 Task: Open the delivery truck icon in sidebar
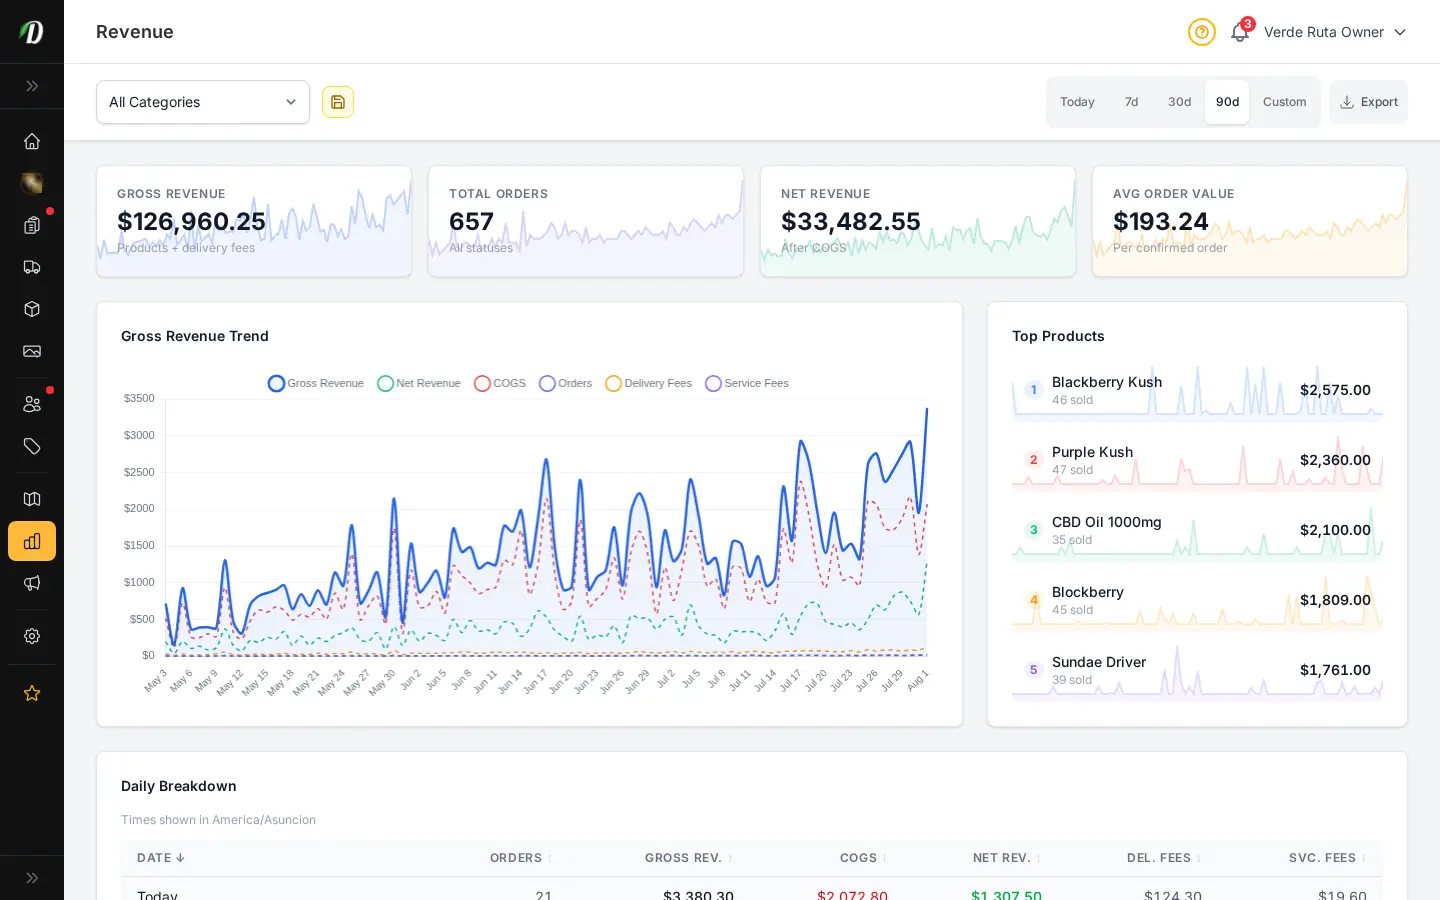(32, 267)
